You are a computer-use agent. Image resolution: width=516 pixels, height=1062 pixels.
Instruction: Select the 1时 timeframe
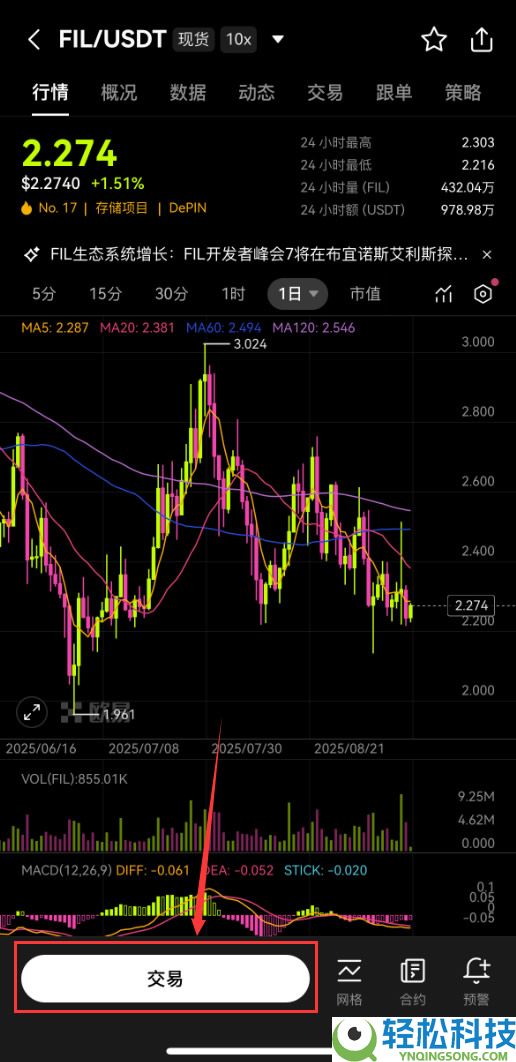click(x=233, y=294)
